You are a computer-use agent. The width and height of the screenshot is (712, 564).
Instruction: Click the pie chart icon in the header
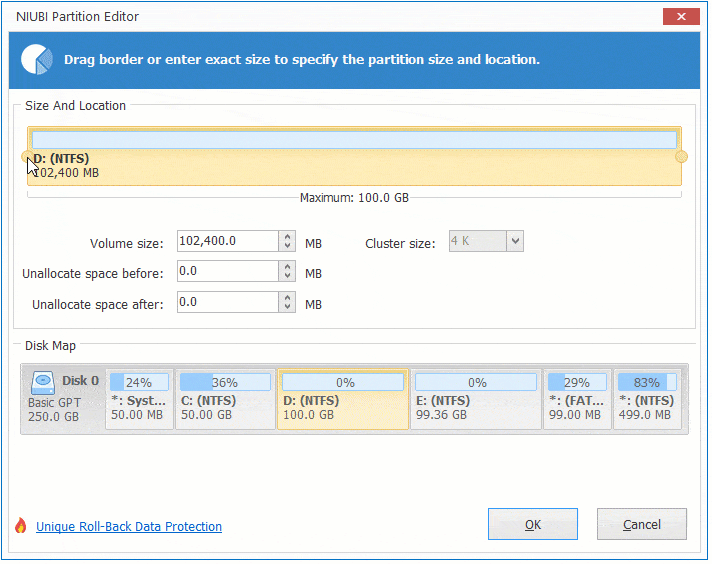[37, 59]
